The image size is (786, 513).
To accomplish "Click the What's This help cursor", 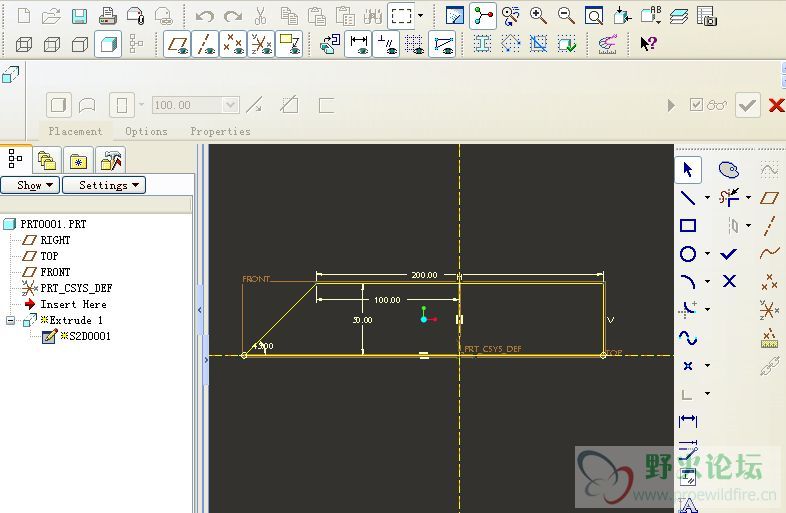I will [x=648, y=44].
